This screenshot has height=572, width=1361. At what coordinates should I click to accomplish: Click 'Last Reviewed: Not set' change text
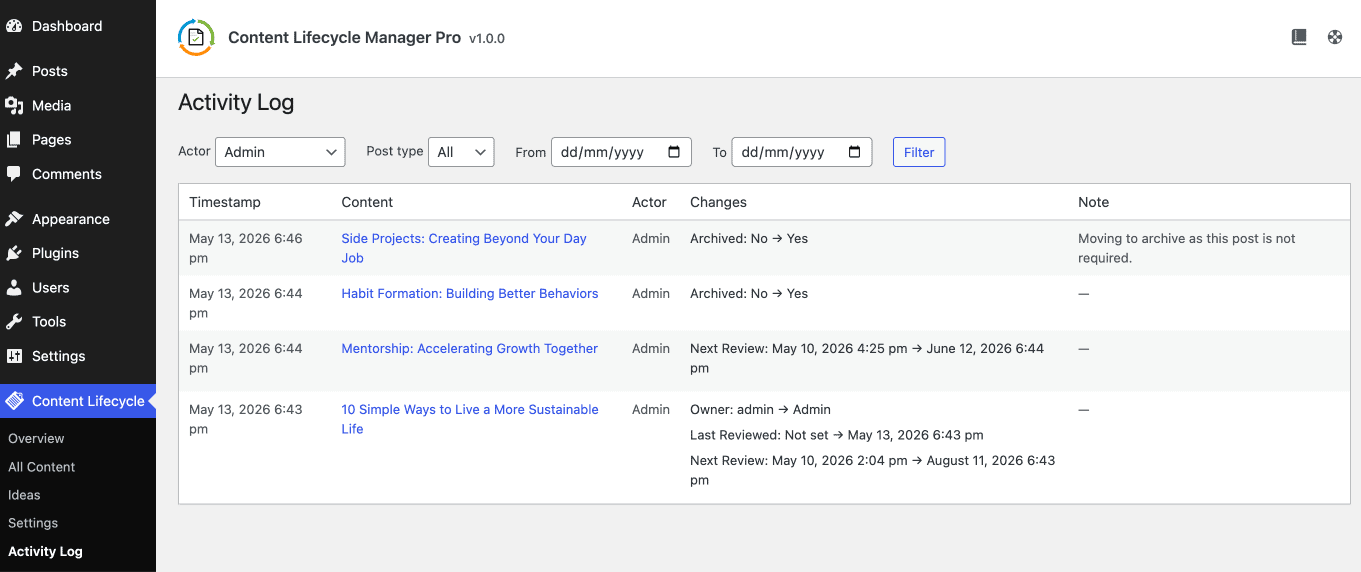point(837,435)
